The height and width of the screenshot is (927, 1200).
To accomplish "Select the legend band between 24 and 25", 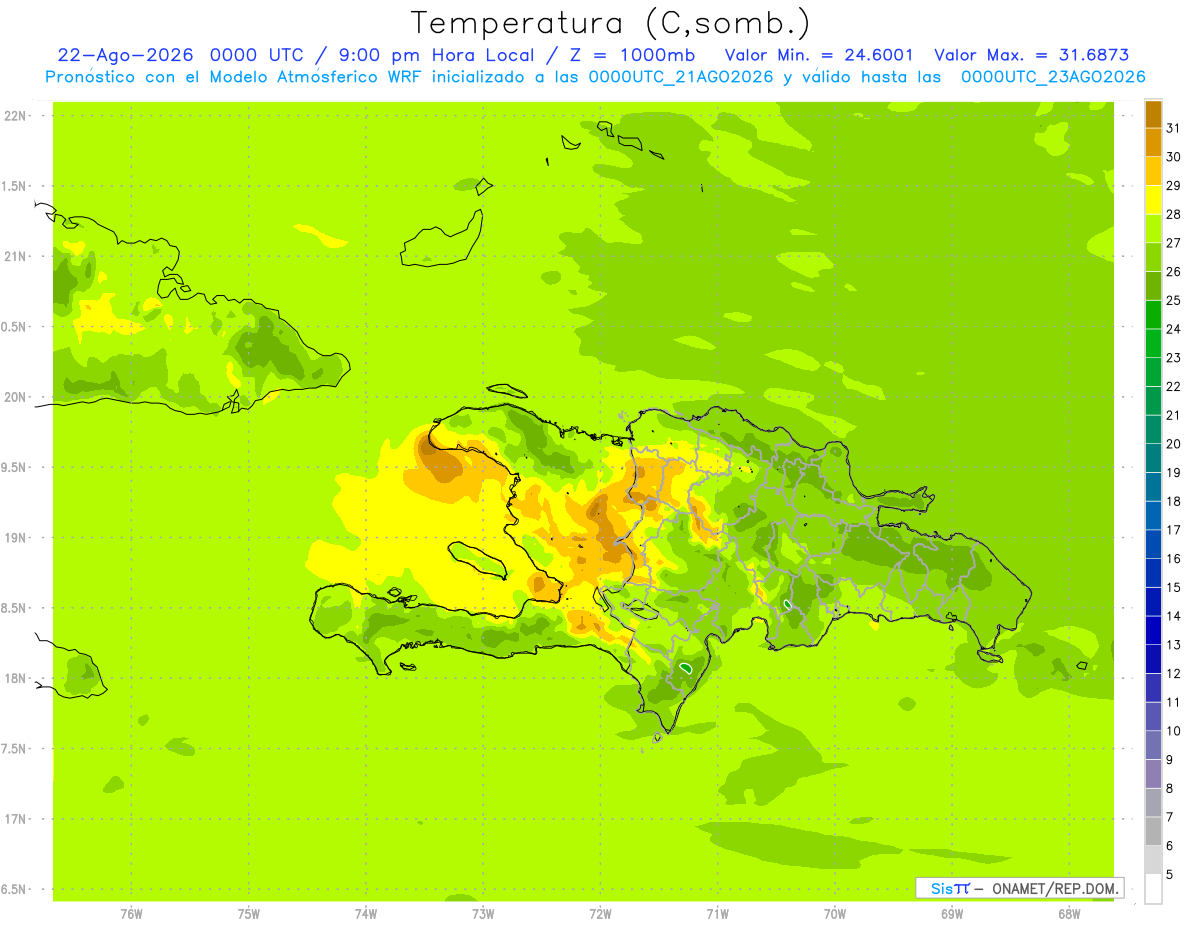I will click(1153, 315).
